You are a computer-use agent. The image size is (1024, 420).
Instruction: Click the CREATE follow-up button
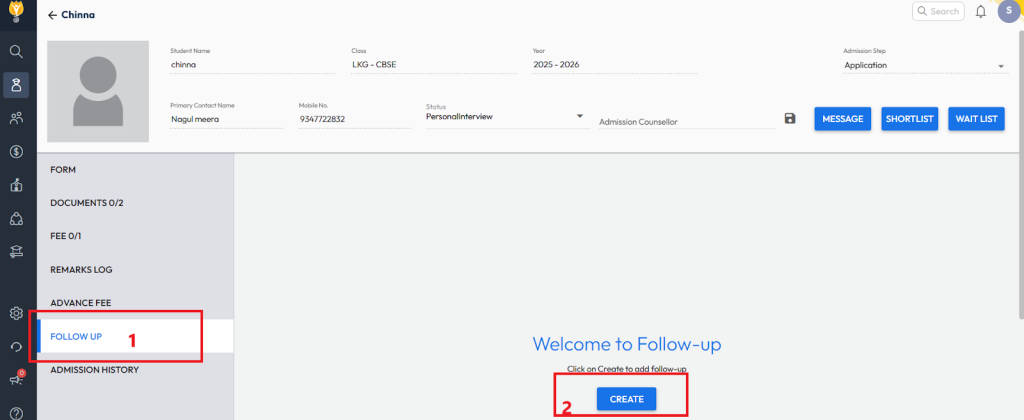coord(626,399)
